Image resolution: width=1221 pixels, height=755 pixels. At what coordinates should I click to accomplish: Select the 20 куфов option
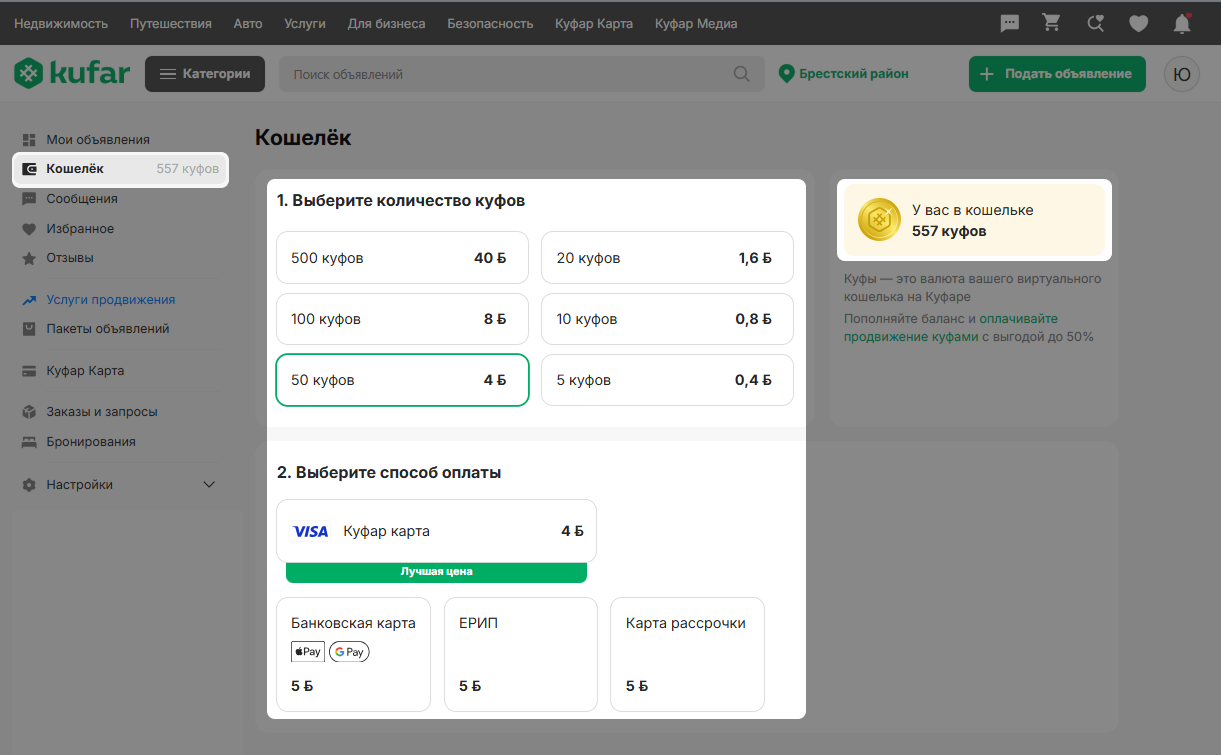click(x=667, y=258)
